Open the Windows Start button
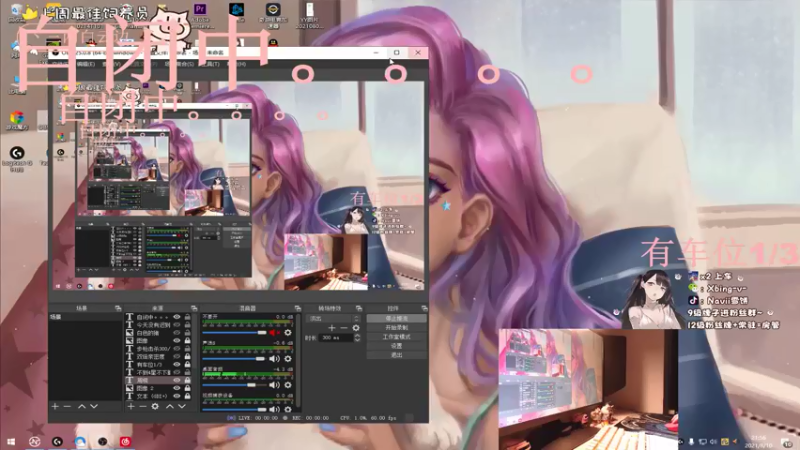This screenshot has width=800, height=450. (x=11, y=442)
